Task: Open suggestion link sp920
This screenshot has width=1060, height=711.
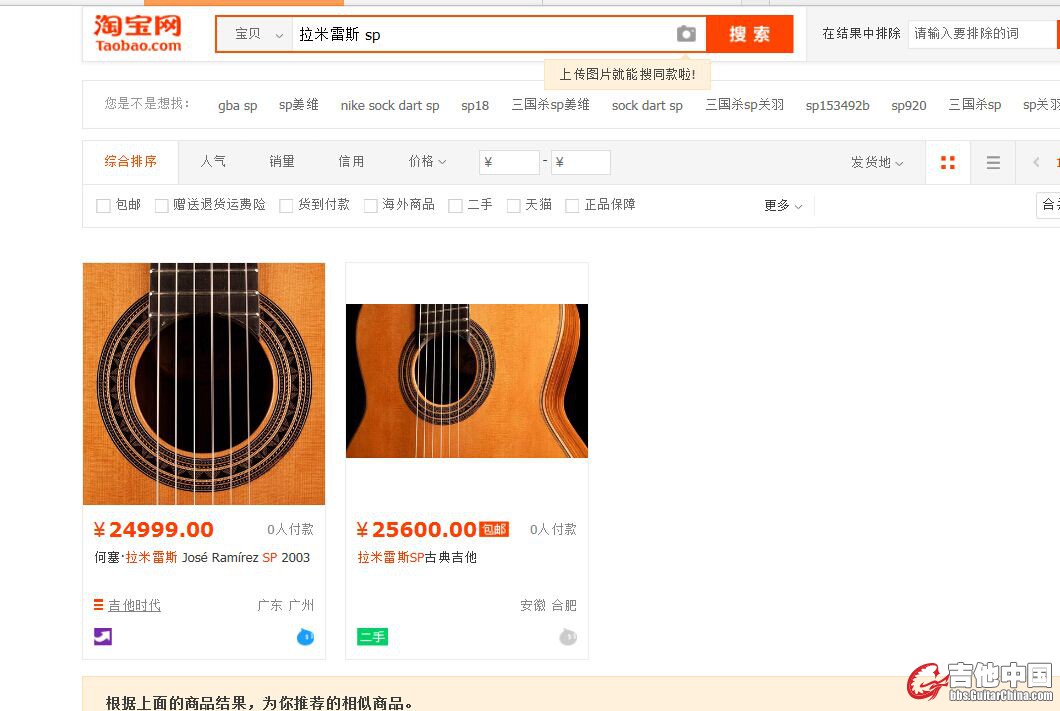Action: (x=909, y=105)
